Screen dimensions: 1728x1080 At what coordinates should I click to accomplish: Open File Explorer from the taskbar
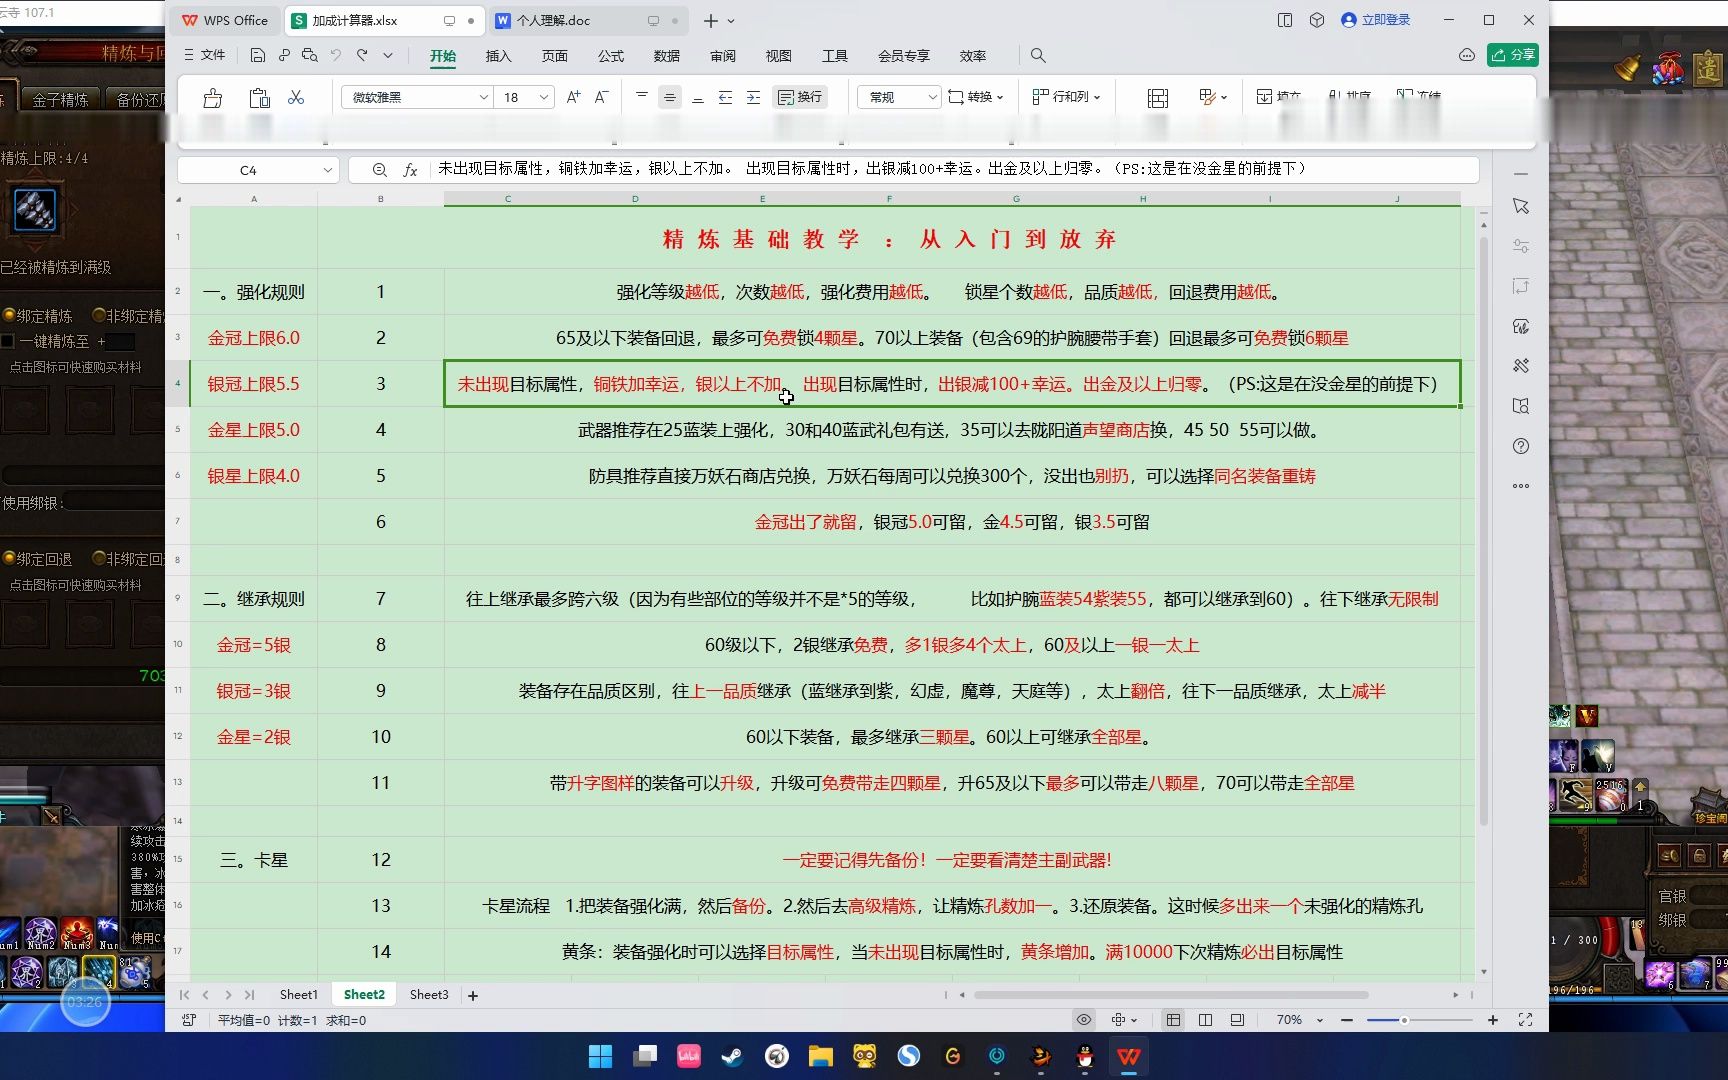tap(821, 1056)
